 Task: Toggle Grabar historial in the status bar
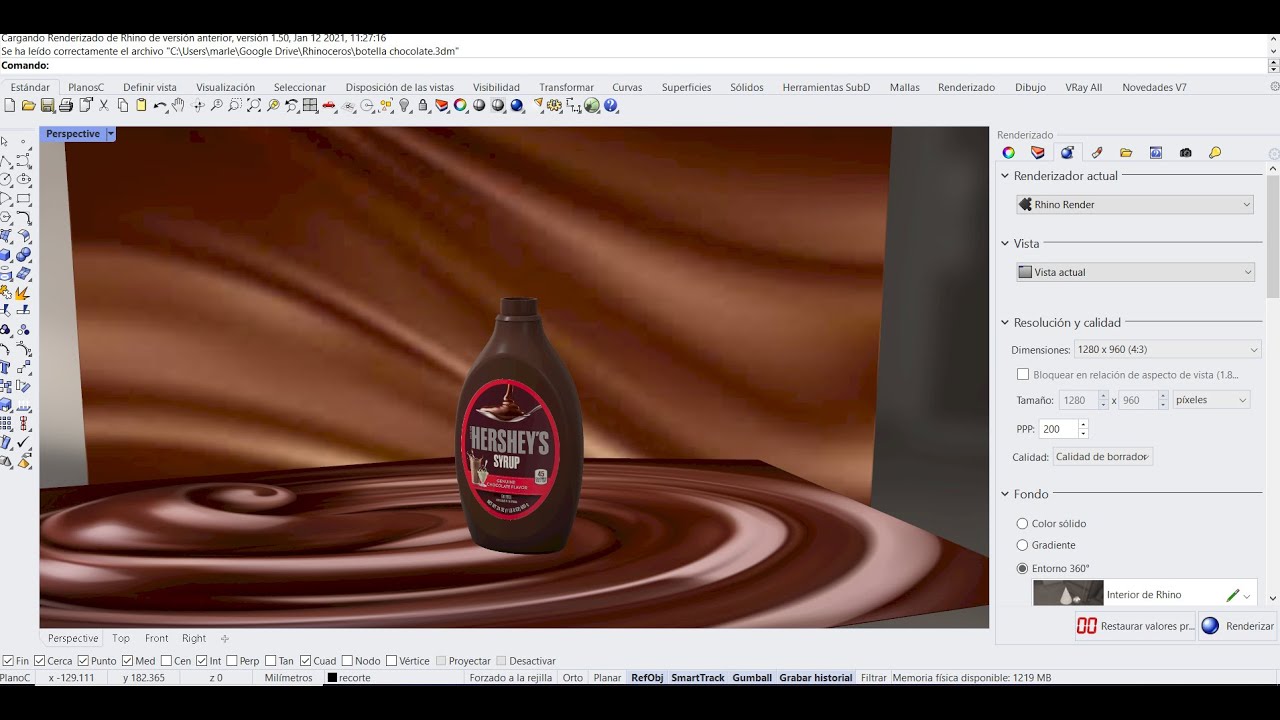tap(816, 678)
